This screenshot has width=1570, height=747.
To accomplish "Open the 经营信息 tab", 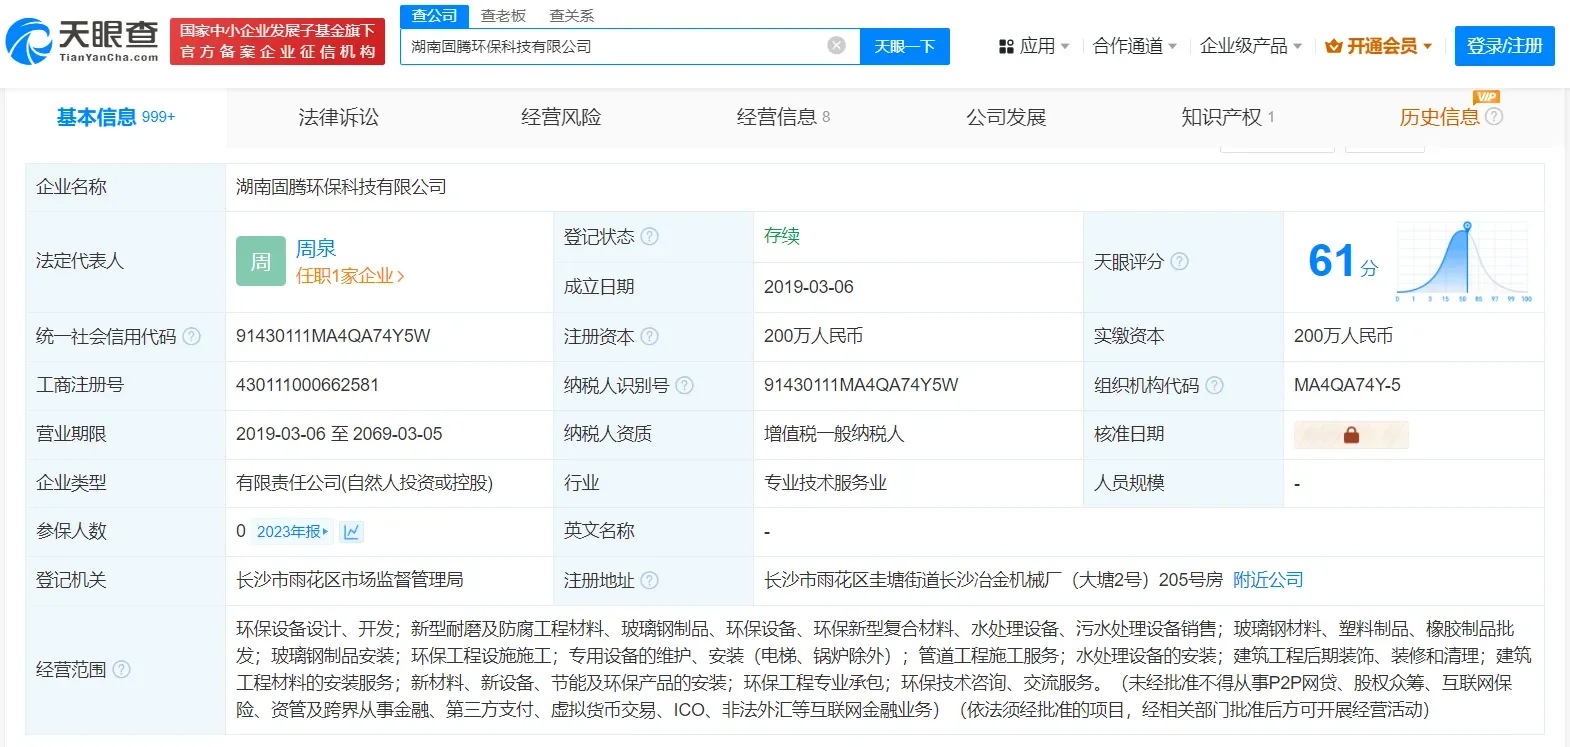I will 783,118.
